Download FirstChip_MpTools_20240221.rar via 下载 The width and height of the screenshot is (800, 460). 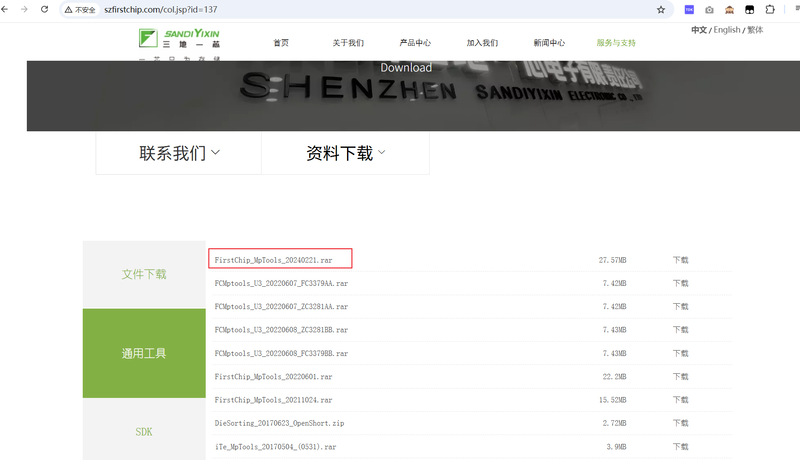[x=681, y=260]
